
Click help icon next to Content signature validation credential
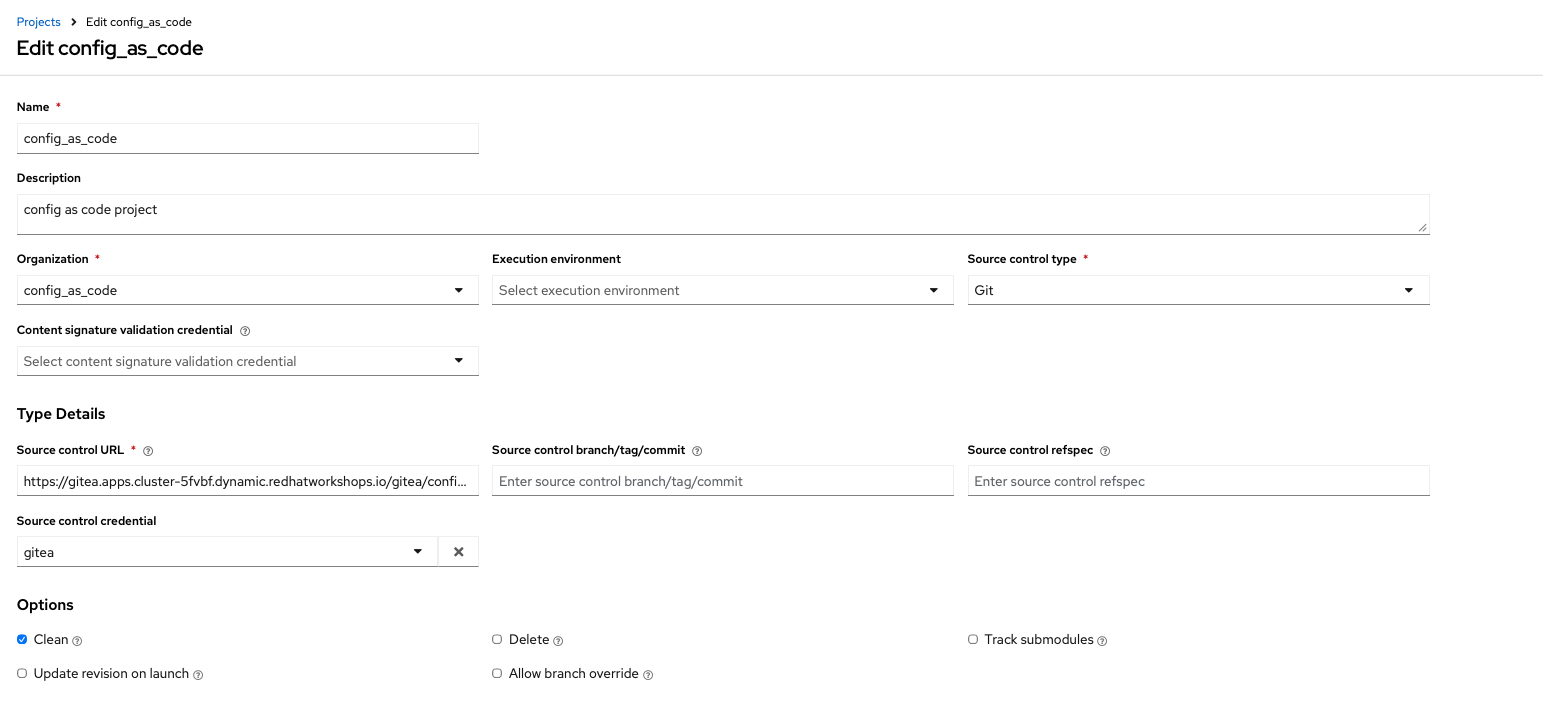(x=245, y=331)
